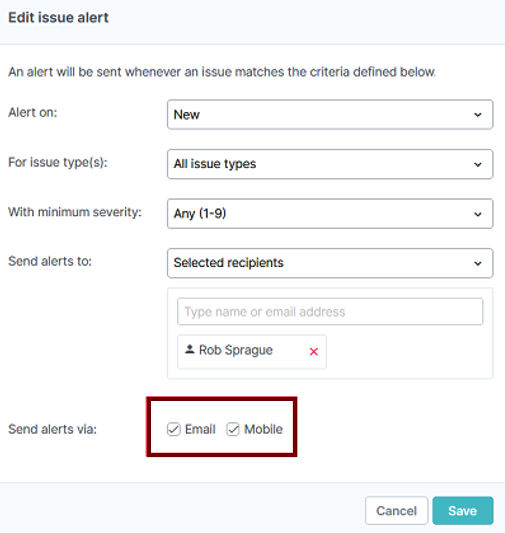This screenshot has height=533, width=505.
Task: Click the chevron arrow in Send alerts to field
Action: click(x=478, y=263)
